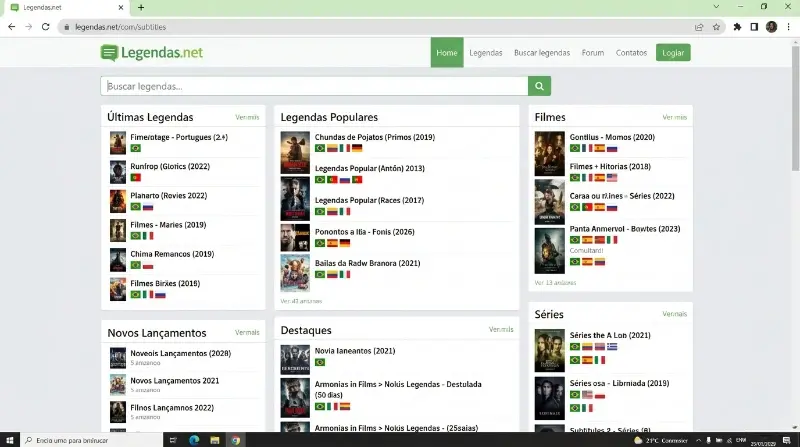Open Chima Remancos (2019) subtitle link
The image size is (800, 447).
tap(172, 254)
